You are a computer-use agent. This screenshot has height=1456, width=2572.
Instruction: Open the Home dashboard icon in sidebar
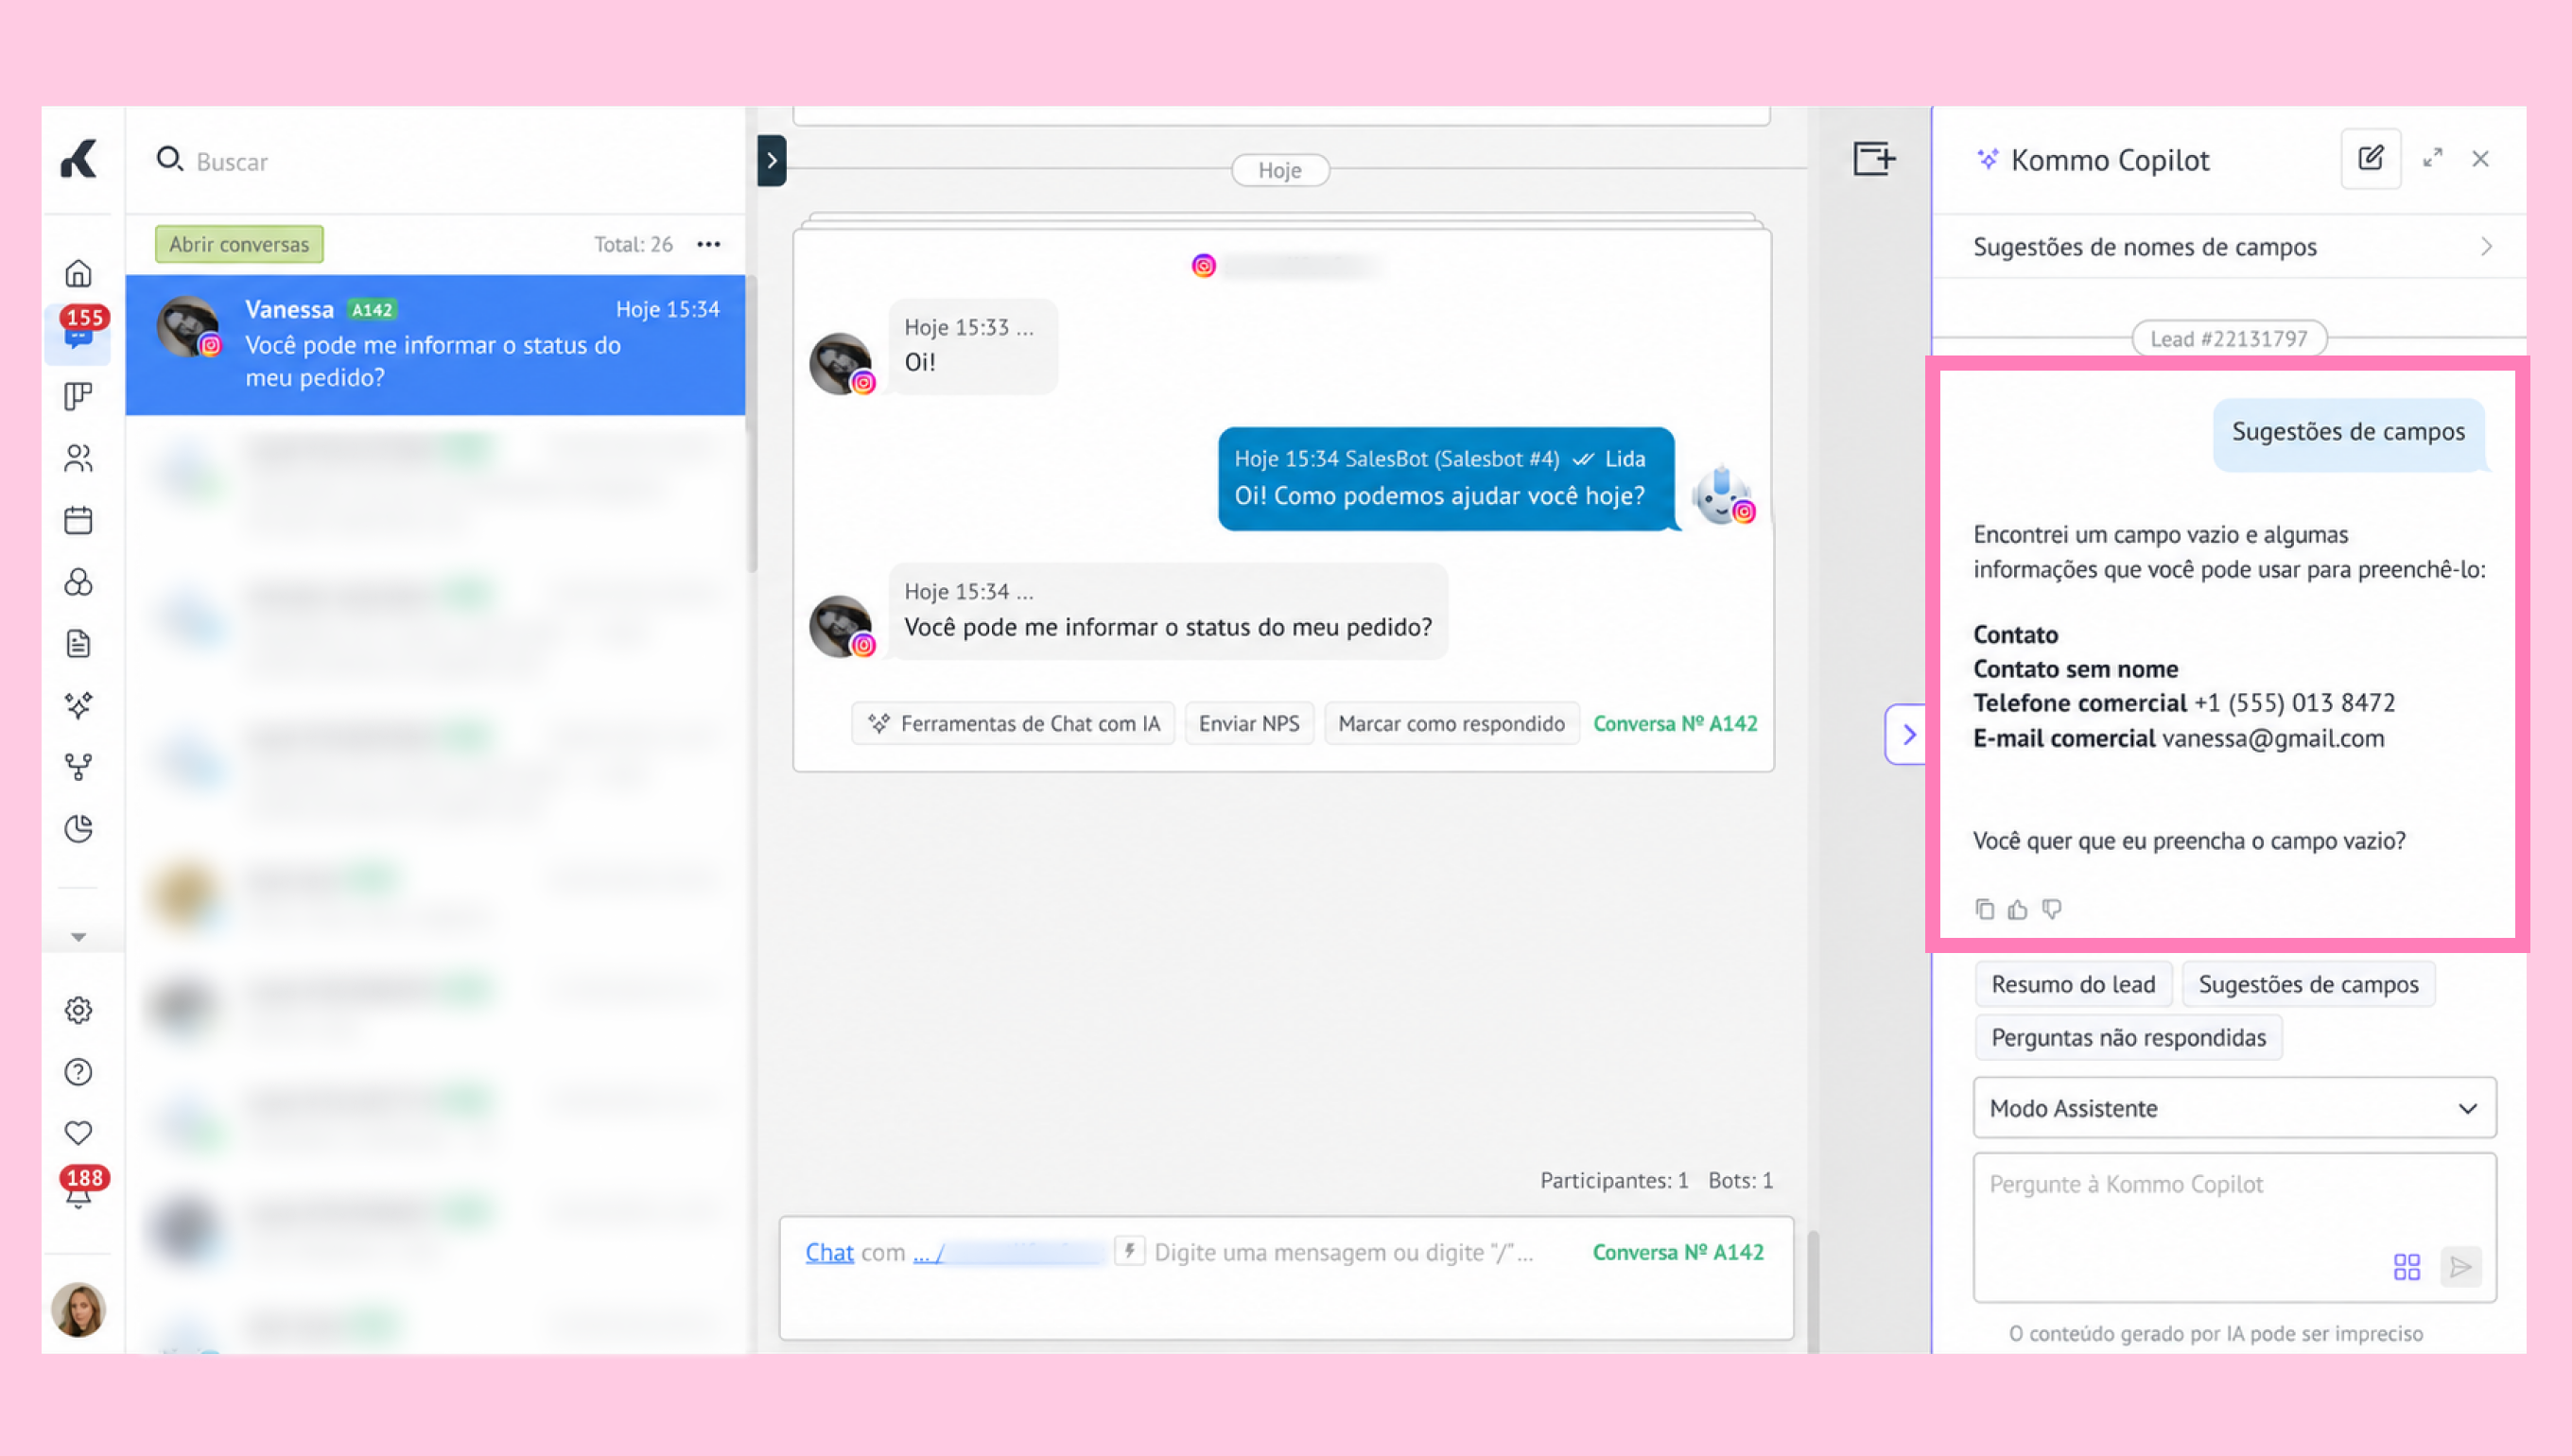78,273
